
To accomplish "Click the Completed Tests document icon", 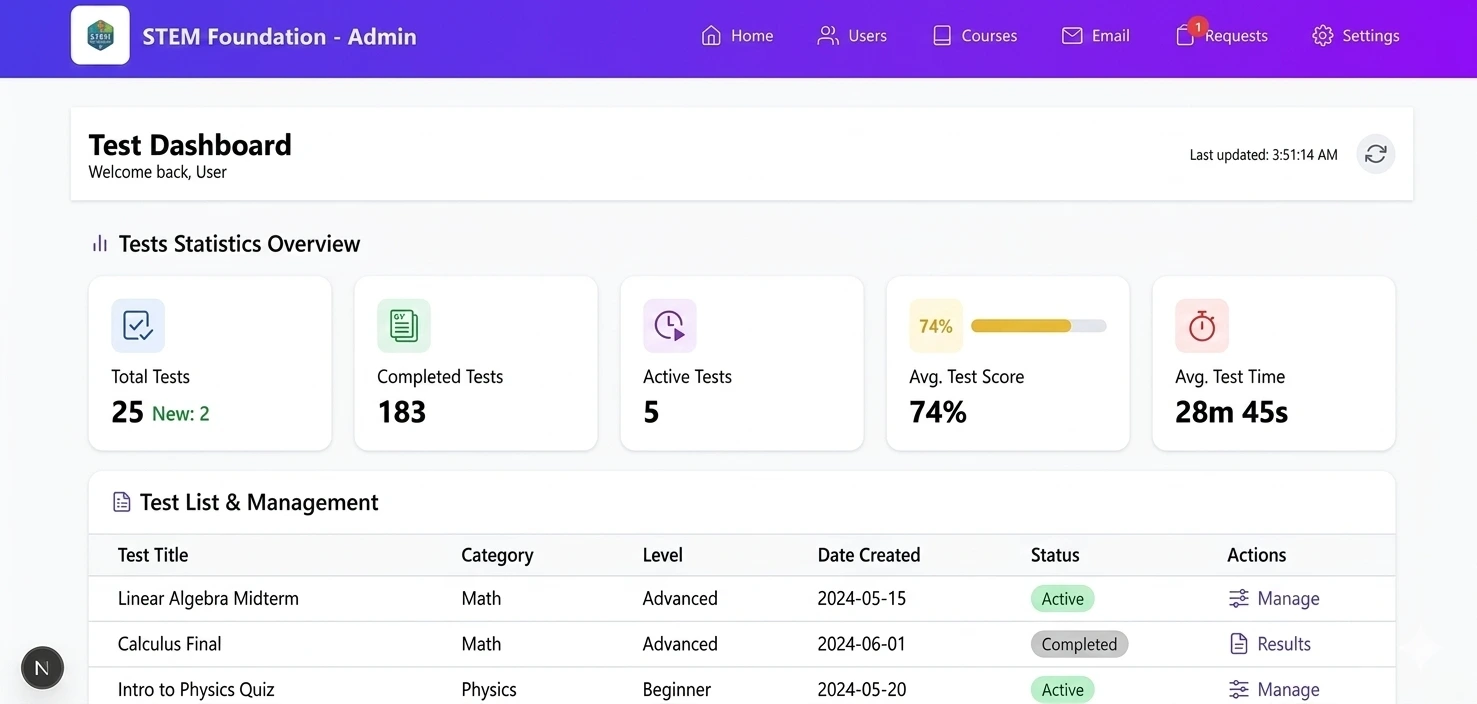I will [x=404, y=326].
